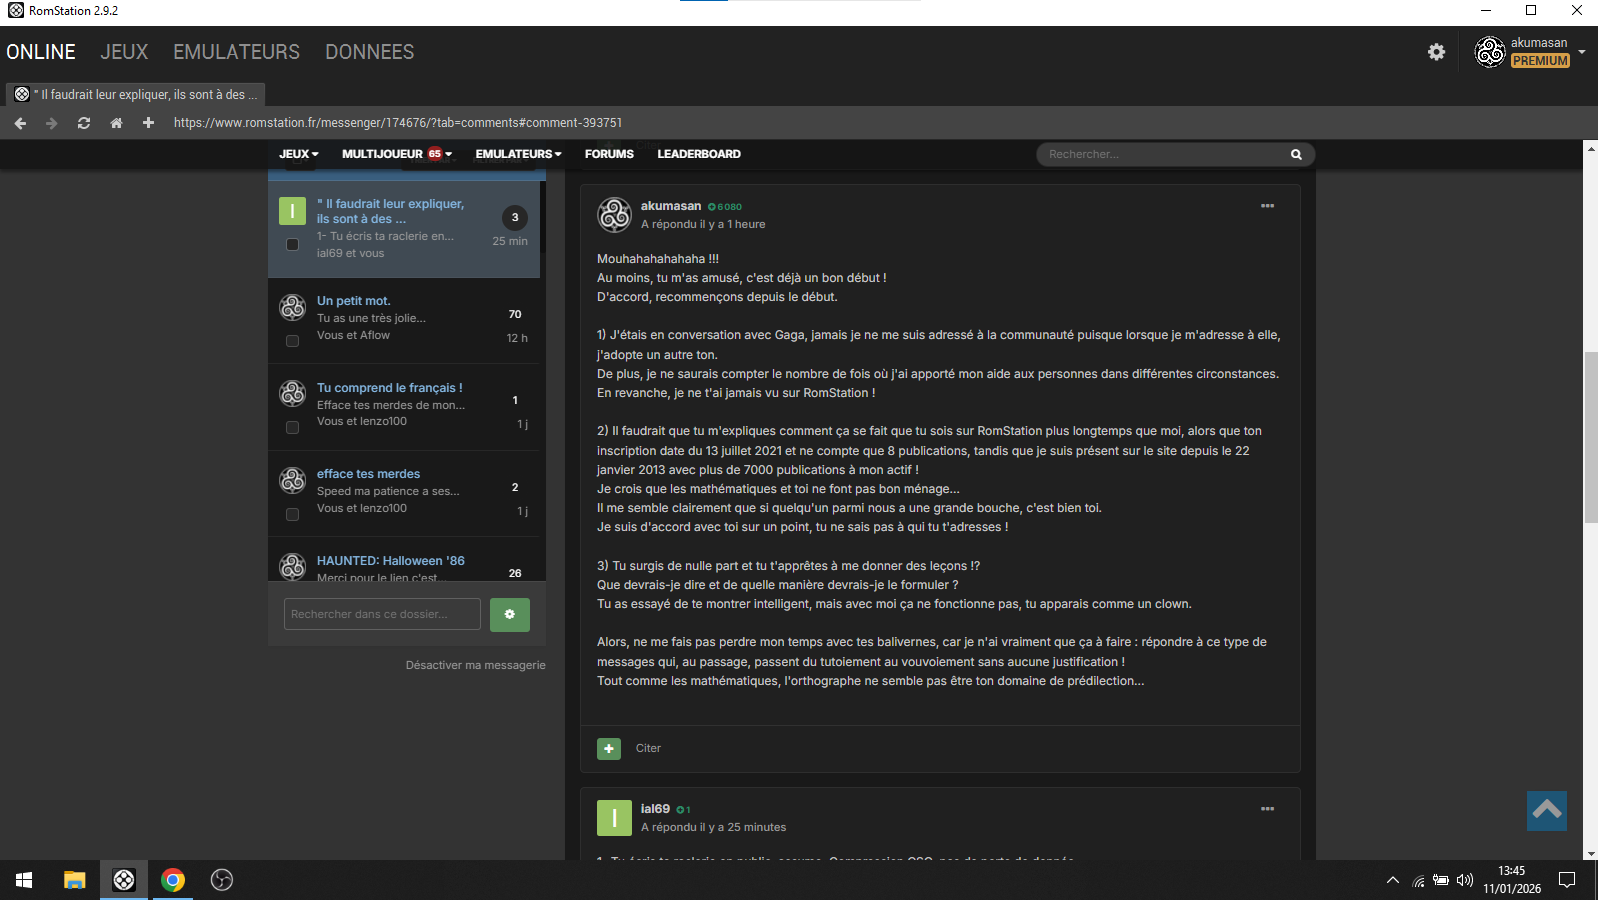Click the search magnifier icon
The width and height of the screenshot is (1598, 900).
tap(1296, 154)
